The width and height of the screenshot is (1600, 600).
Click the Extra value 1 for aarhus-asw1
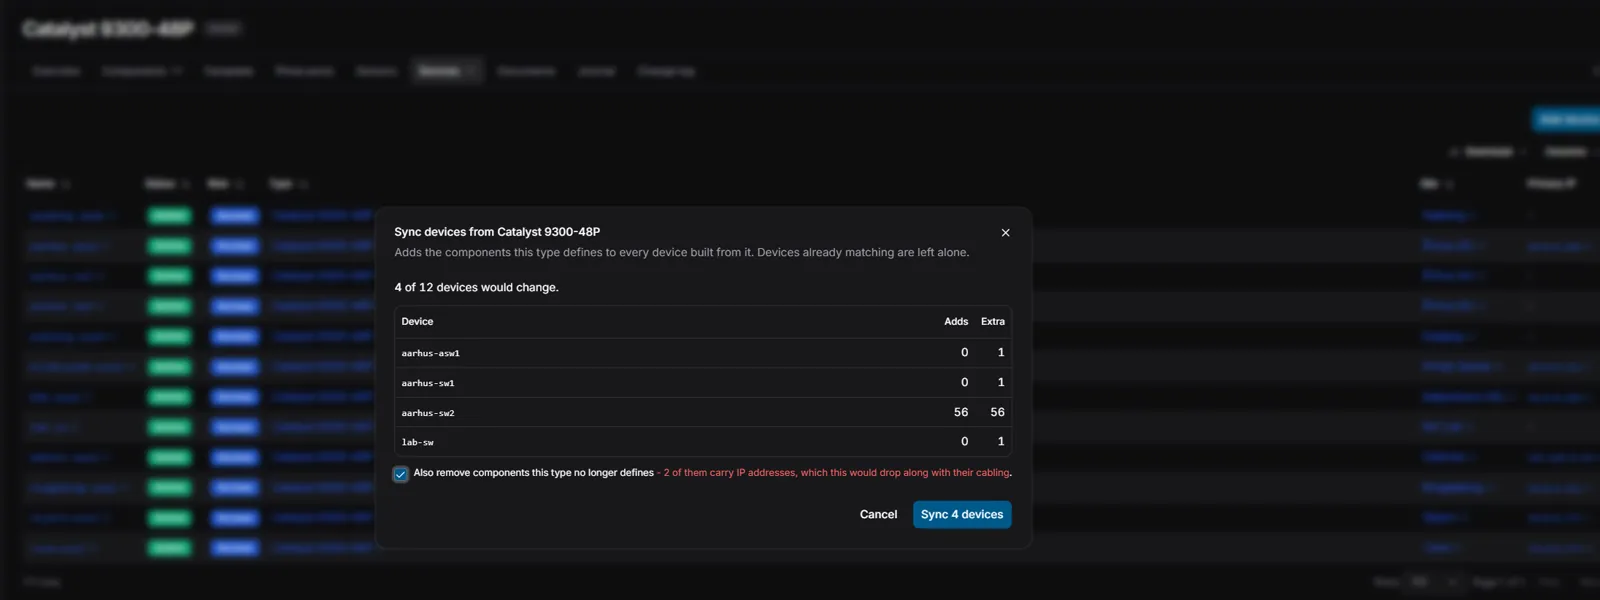click(x=1001, y=352)
